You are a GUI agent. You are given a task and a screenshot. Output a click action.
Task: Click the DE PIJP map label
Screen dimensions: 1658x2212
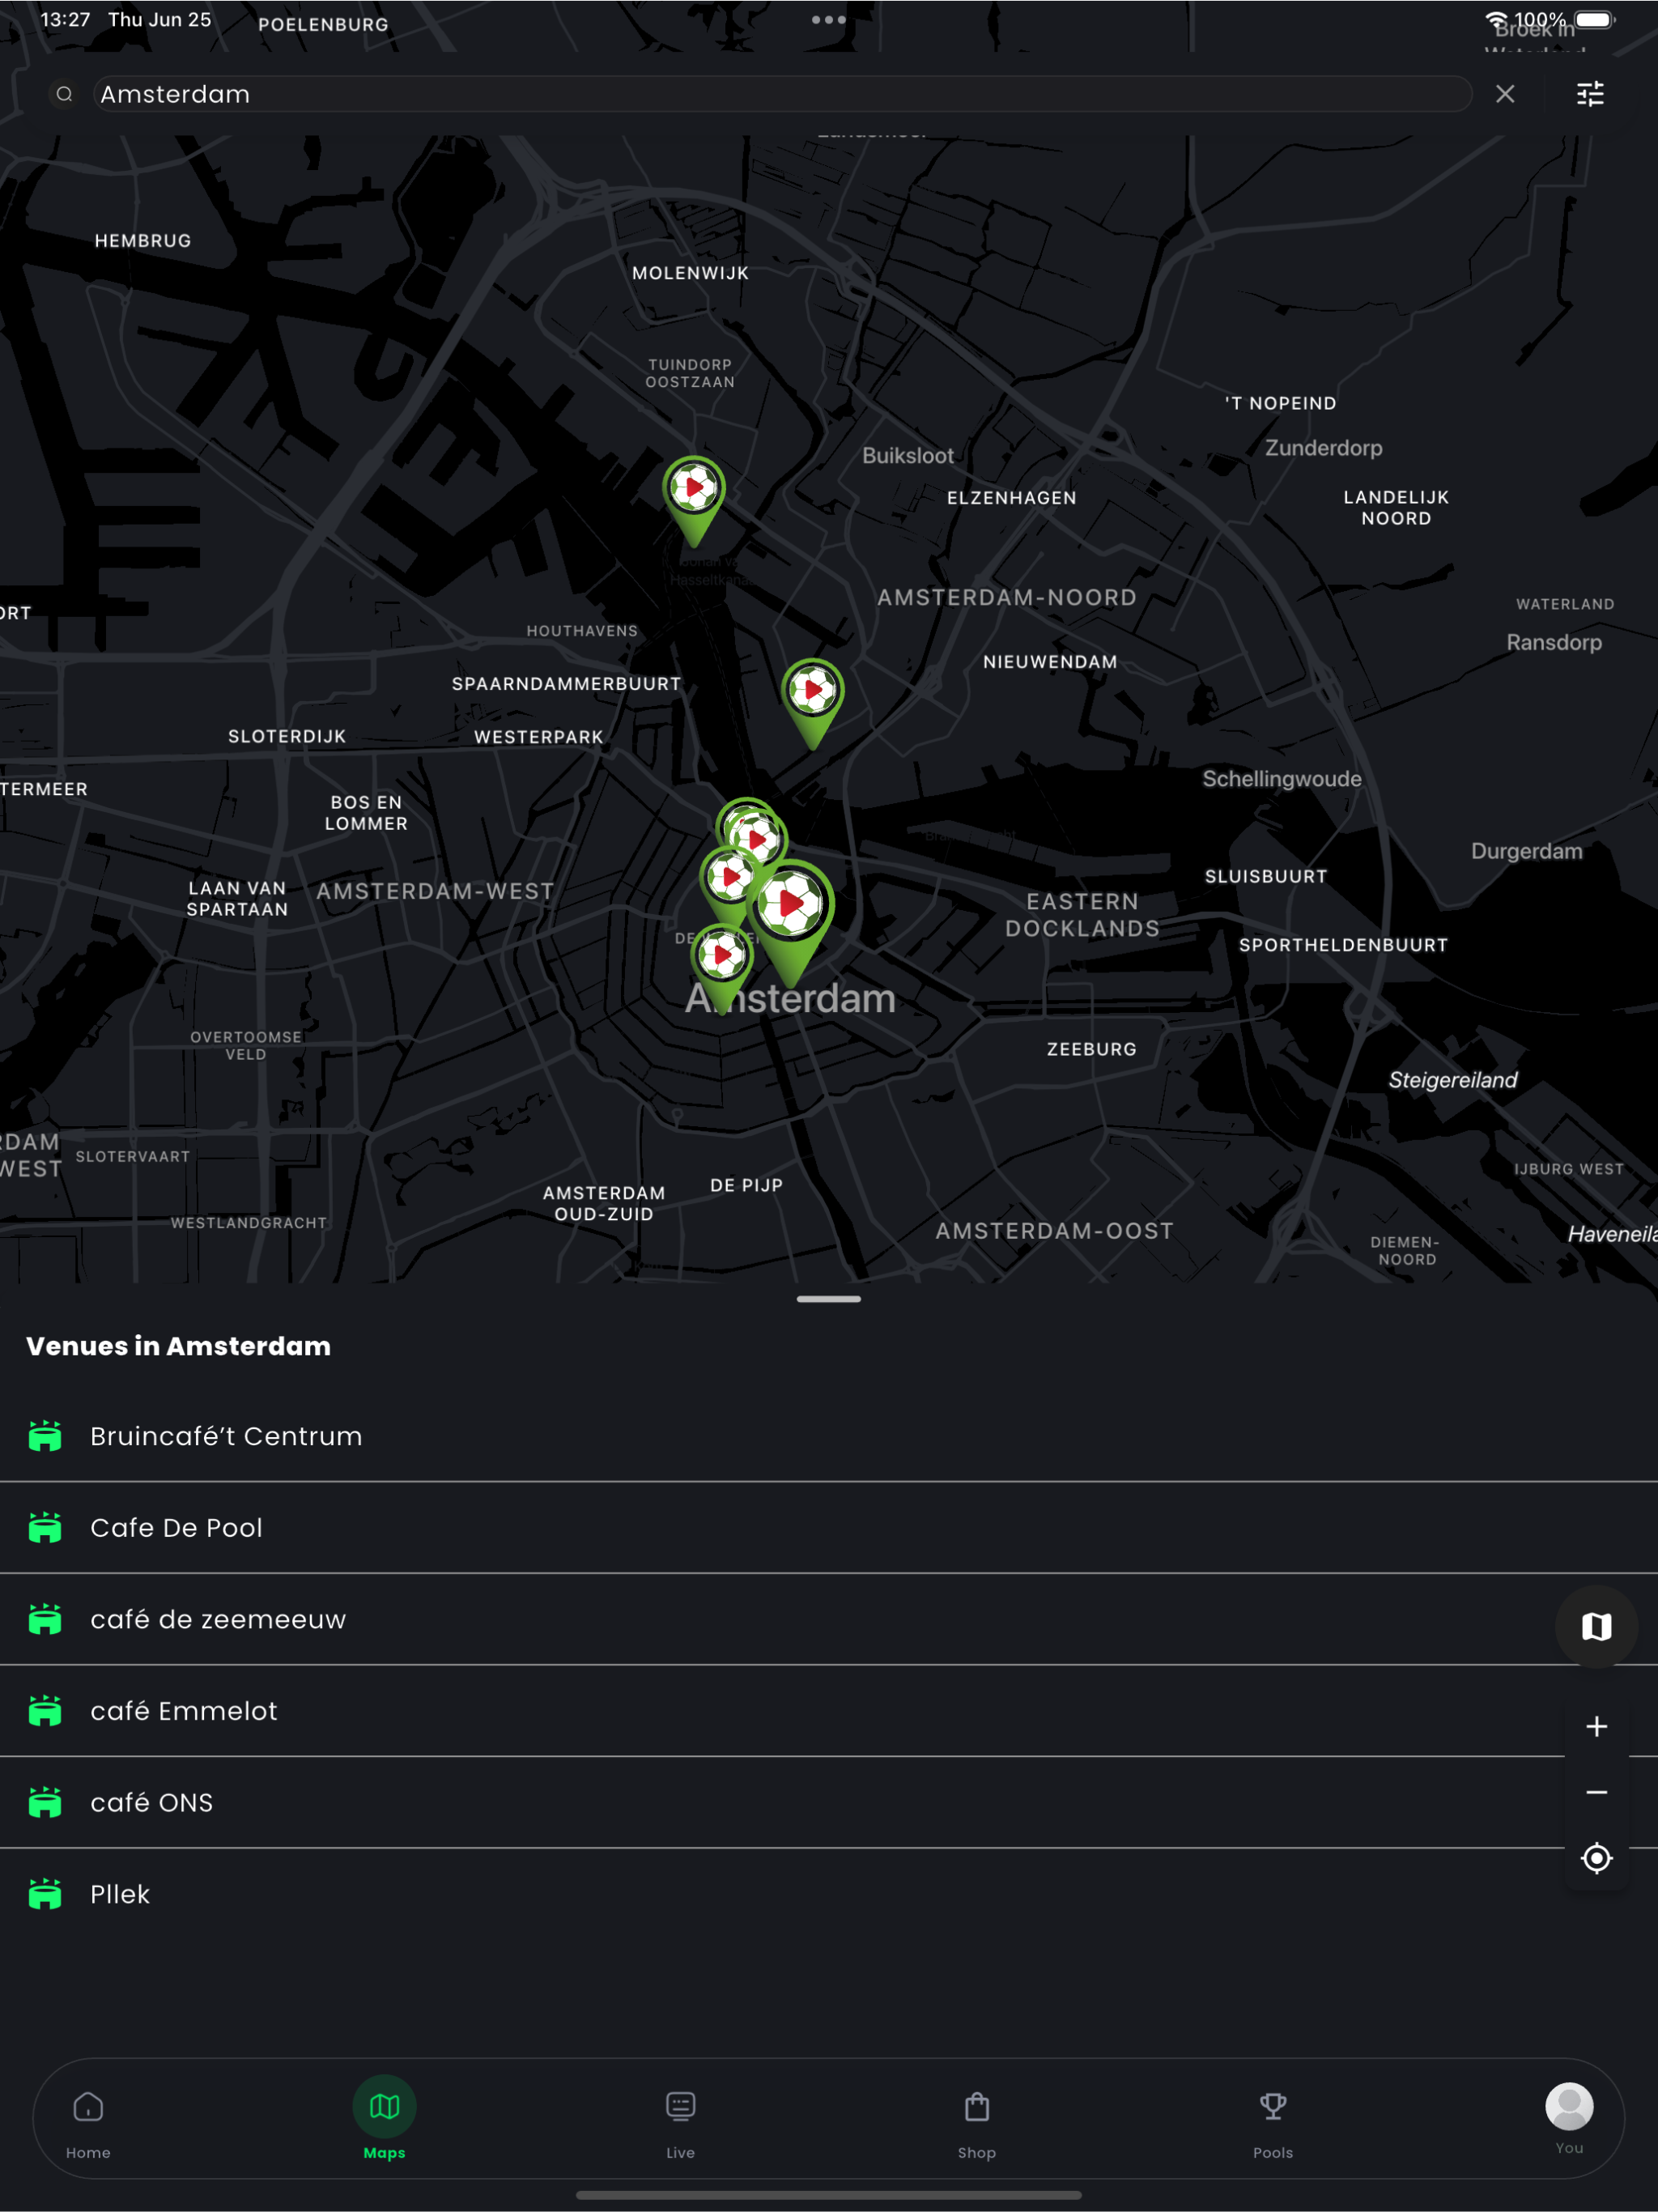coord(747,1185)
